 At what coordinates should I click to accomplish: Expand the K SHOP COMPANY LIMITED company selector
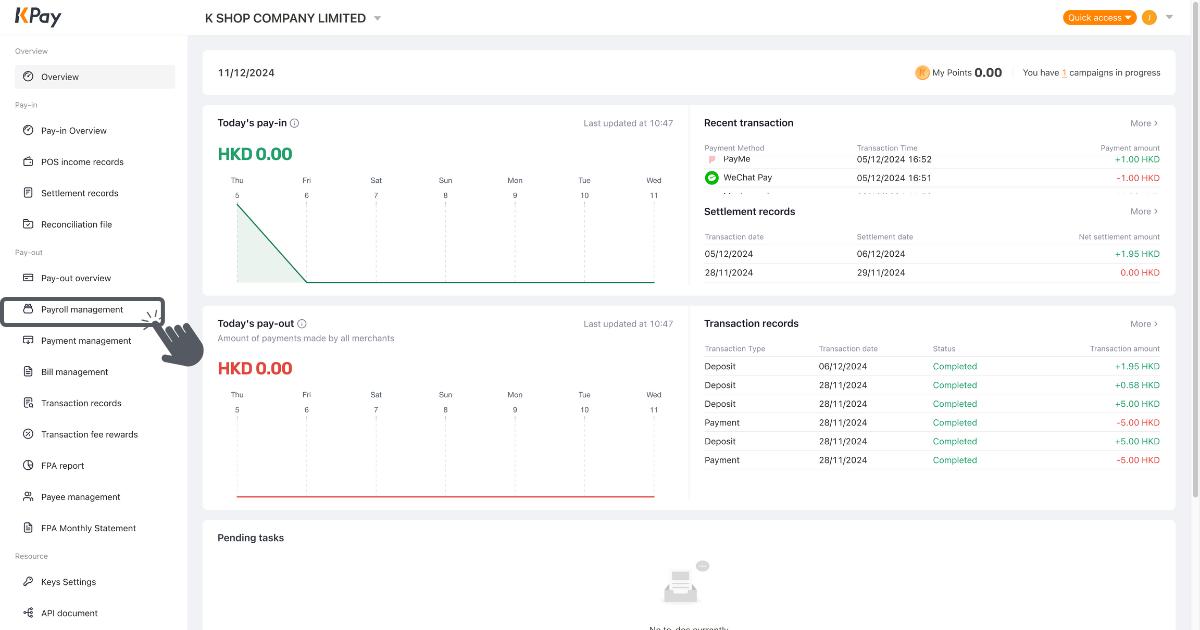[x=377, y=17]
